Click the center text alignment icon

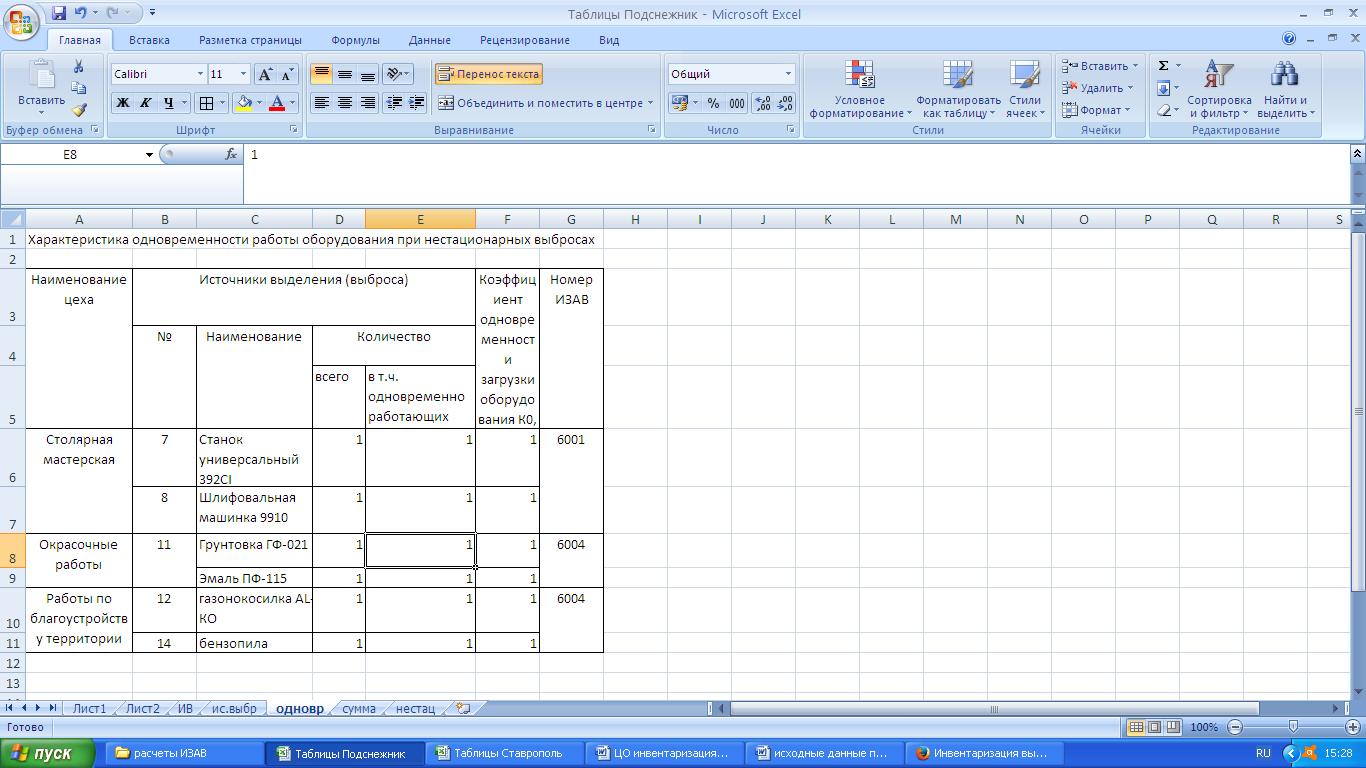coord(345,103)
